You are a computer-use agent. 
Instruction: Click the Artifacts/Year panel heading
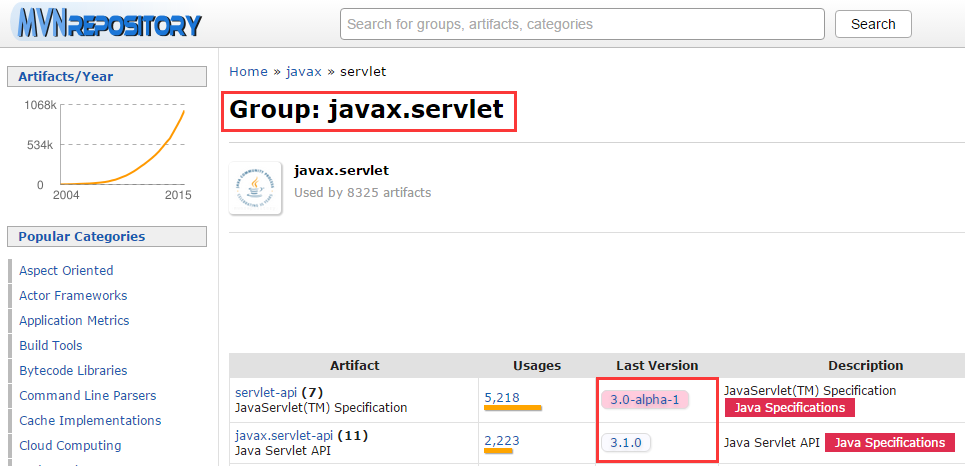[106, 76]
